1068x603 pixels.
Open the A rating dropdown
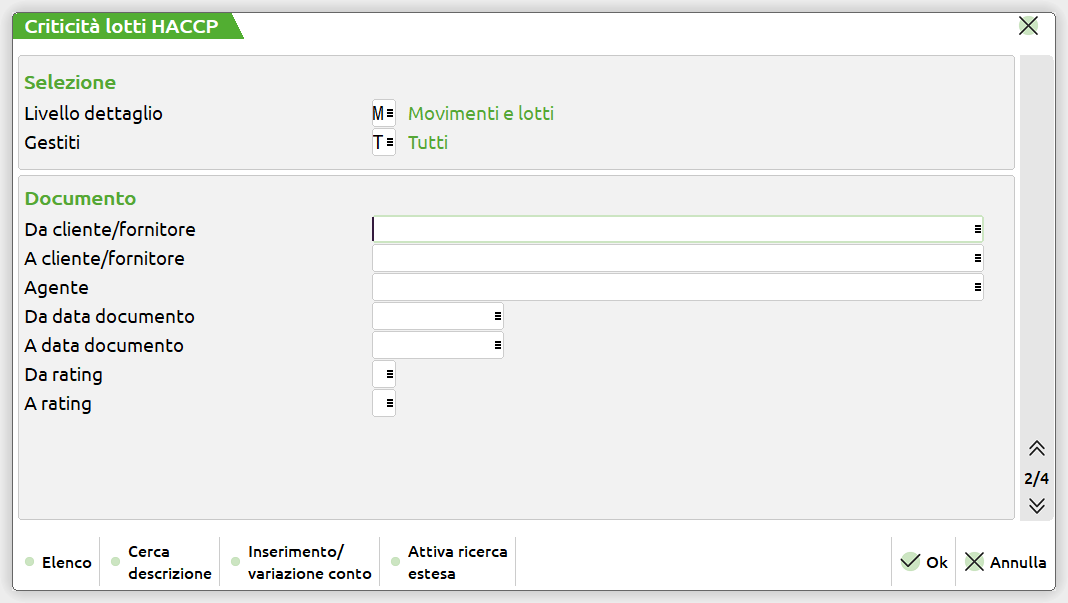coord(389,404)
